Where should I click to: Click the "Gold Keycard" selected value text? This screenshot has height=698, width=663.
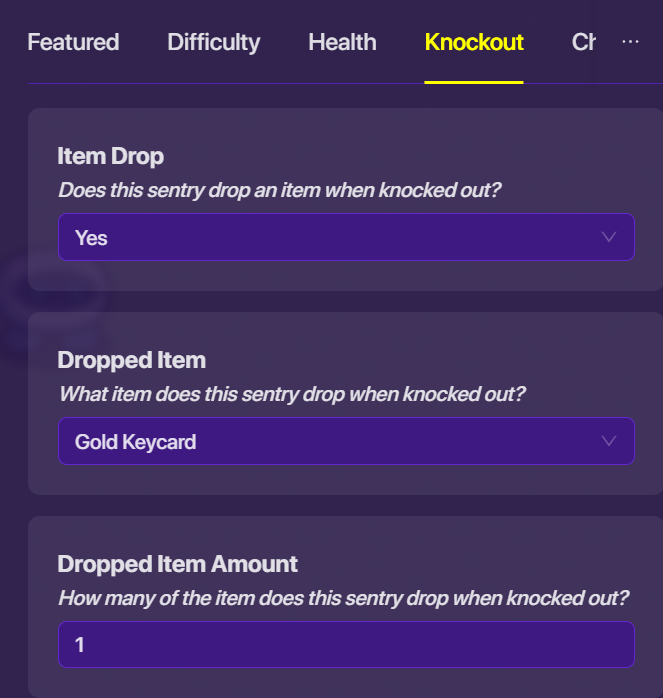point(135,442)
